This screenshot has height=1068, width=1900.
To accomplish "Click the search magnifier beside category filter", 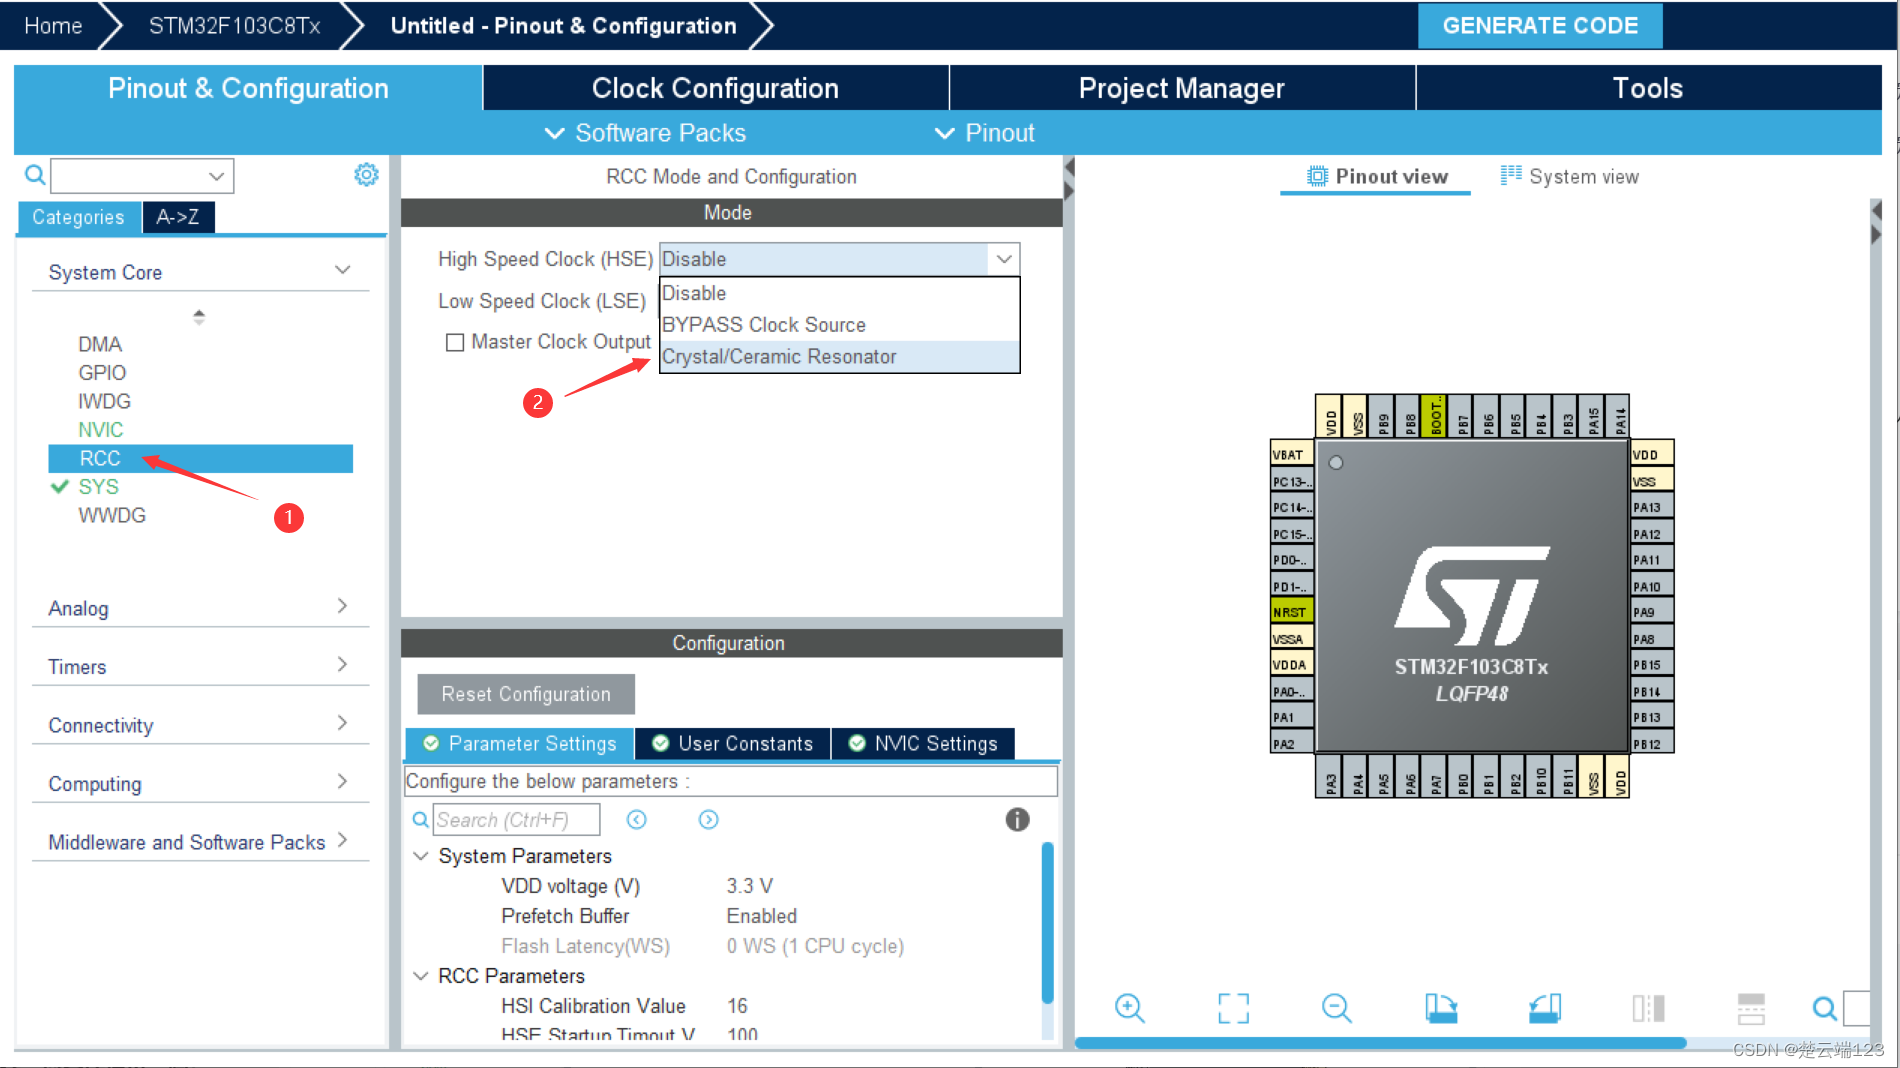I will [35, 175].
